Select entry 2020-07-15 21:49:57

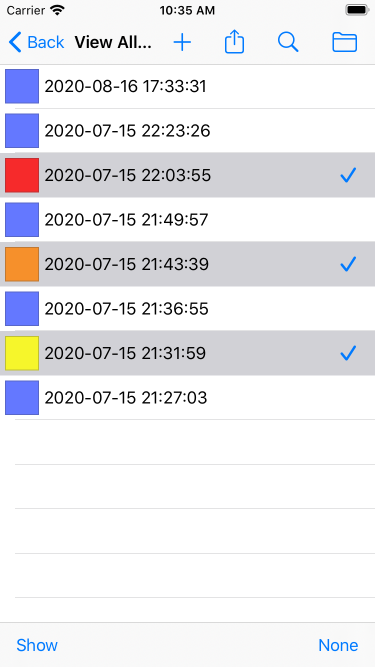(x=188, y=219)
